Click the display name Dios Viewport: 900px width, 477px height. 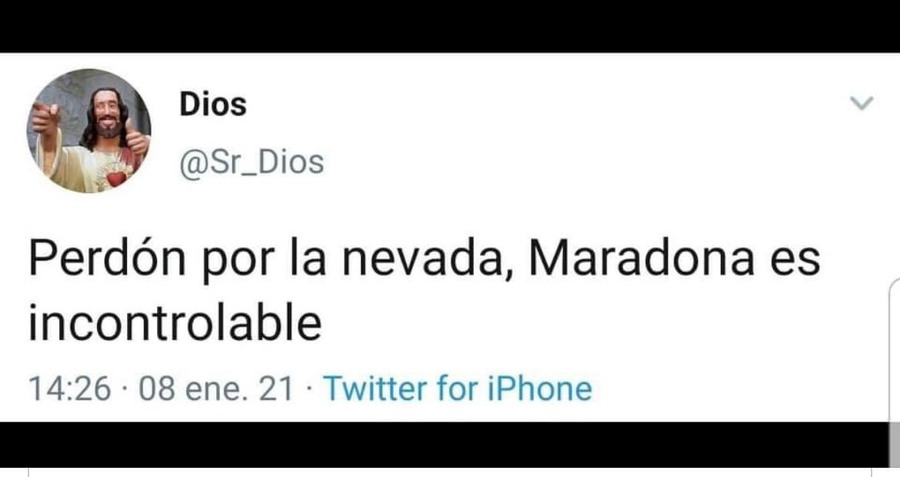click(x=213, y=104)
